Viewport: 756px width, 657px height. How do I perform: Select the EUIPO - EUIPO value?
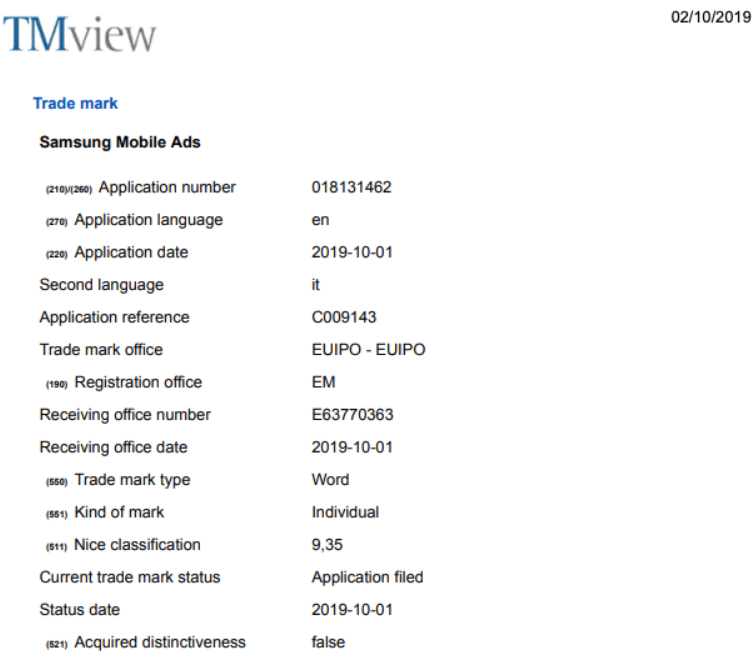[368, 349]
